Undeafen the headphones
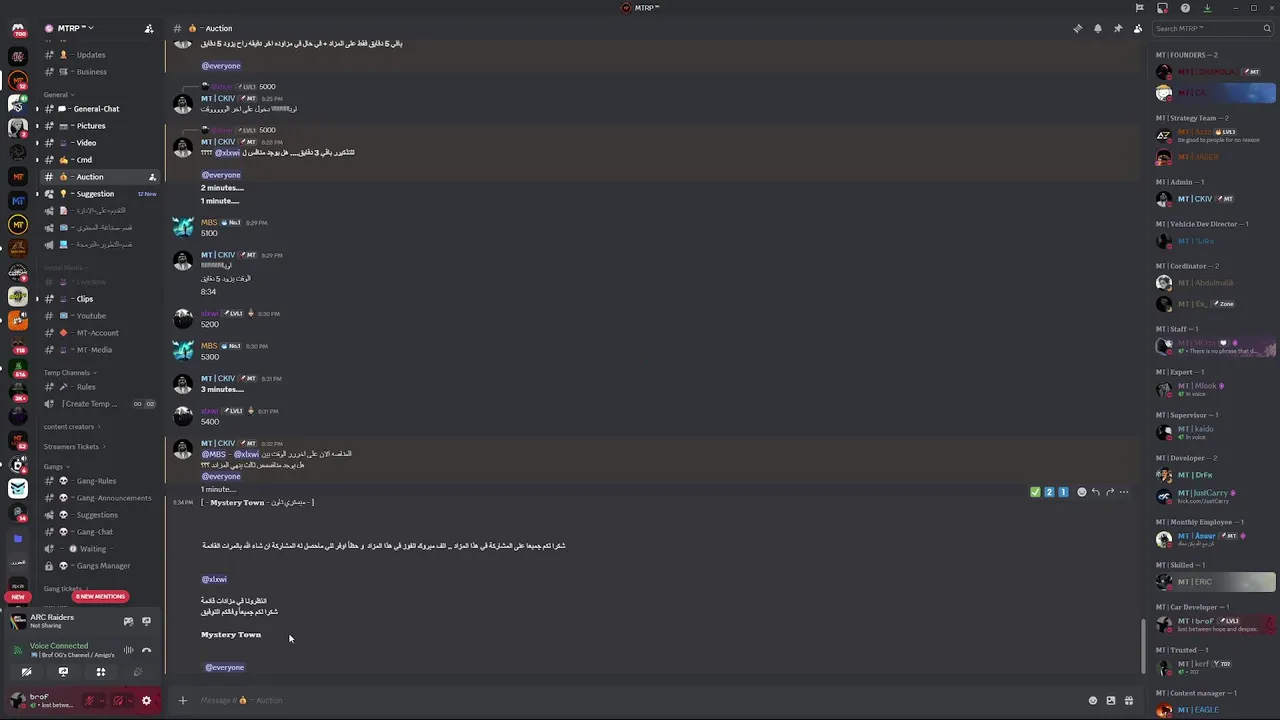The height and width of the screenshot is (720, 1280). coord(118,700)
